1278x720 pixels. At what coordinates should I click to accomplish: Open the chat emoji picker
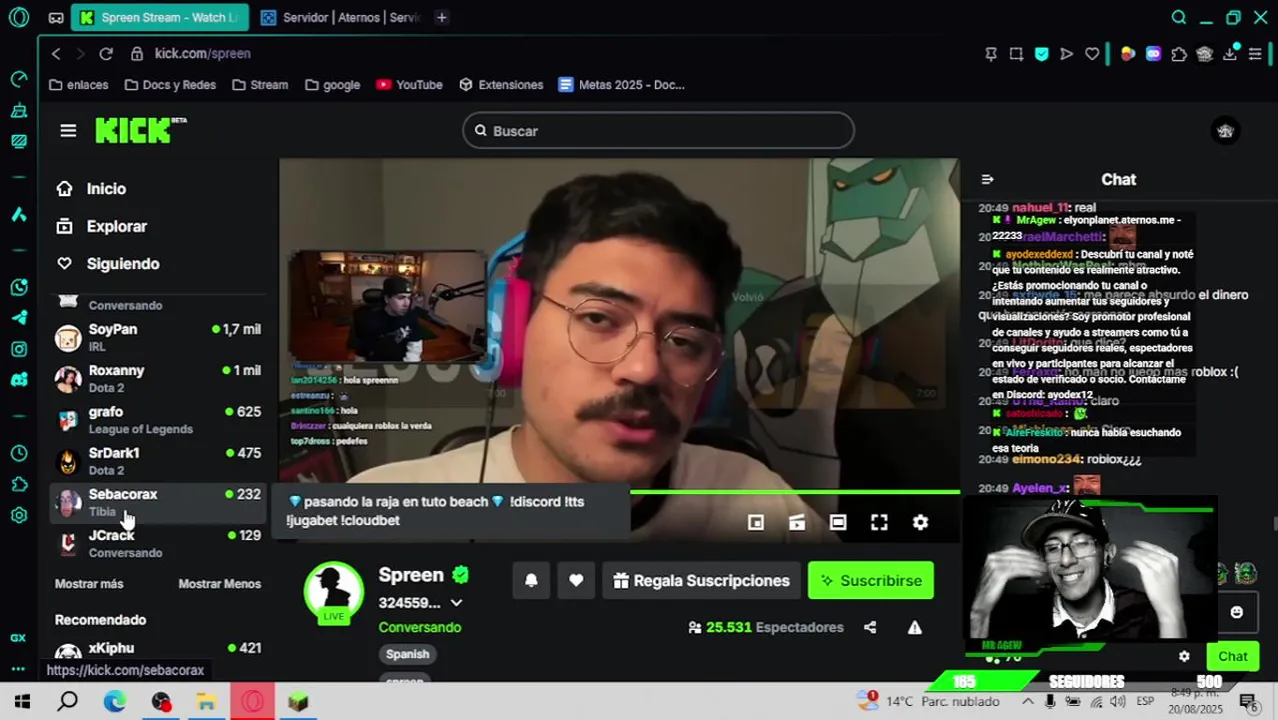click(x=1237, y=612)
